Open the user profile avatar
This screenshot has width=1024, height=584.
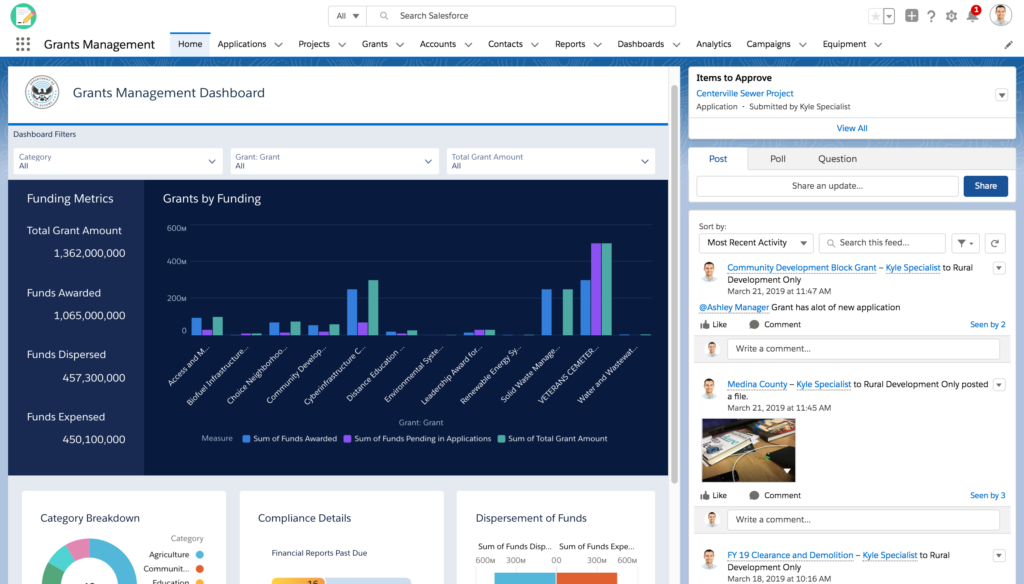[1000, 15]
